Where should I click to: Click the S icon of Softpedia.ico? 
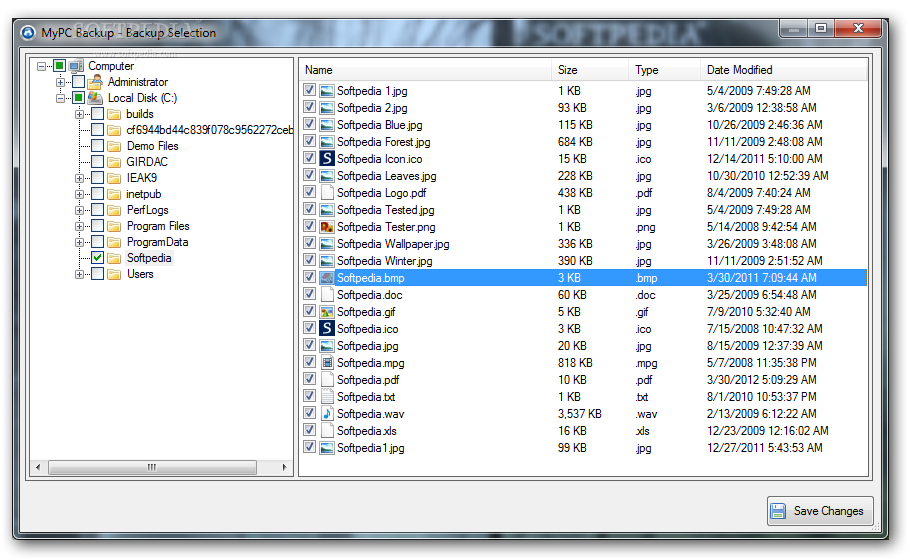pos(327,329)
